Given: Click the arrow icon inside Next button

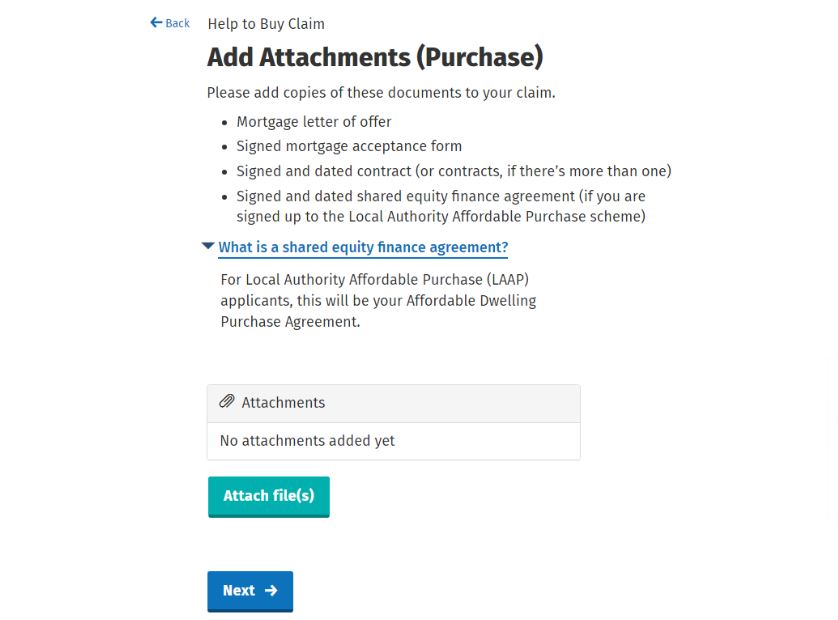Looking at the screenshot, I should point(271,590).
